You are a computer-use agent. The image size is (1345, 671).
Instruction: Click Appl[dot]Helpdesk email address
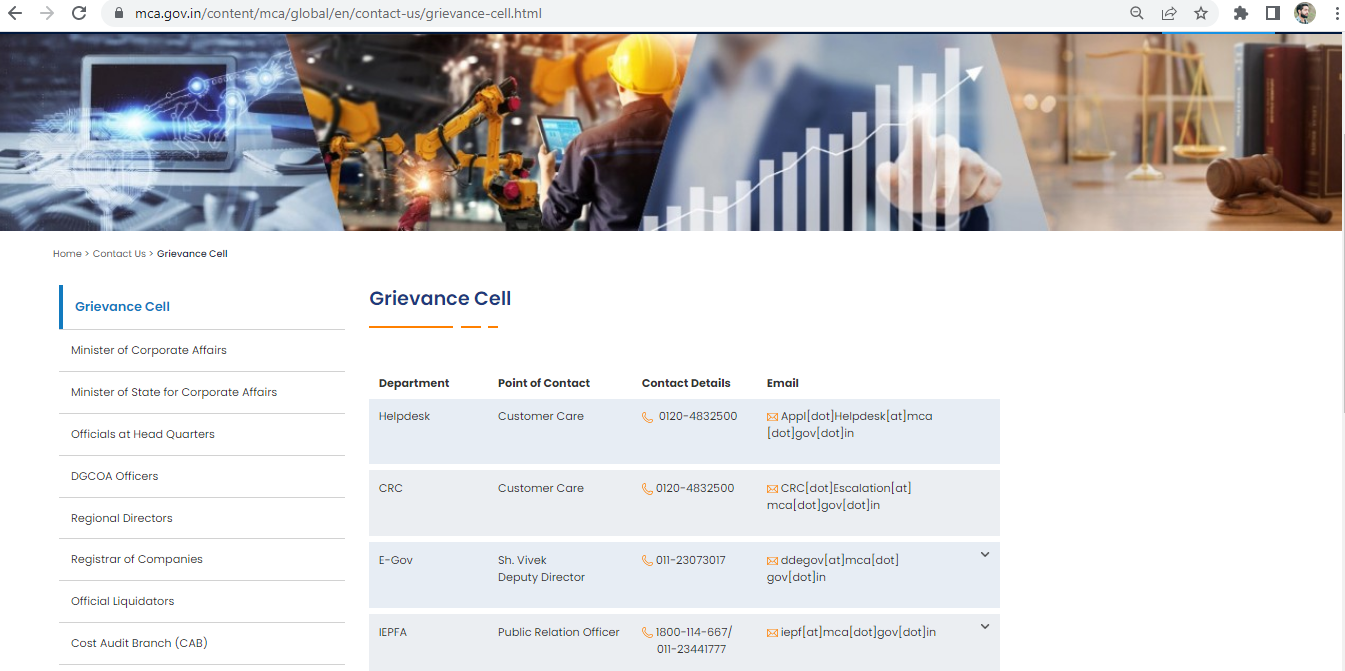point(850,425)
